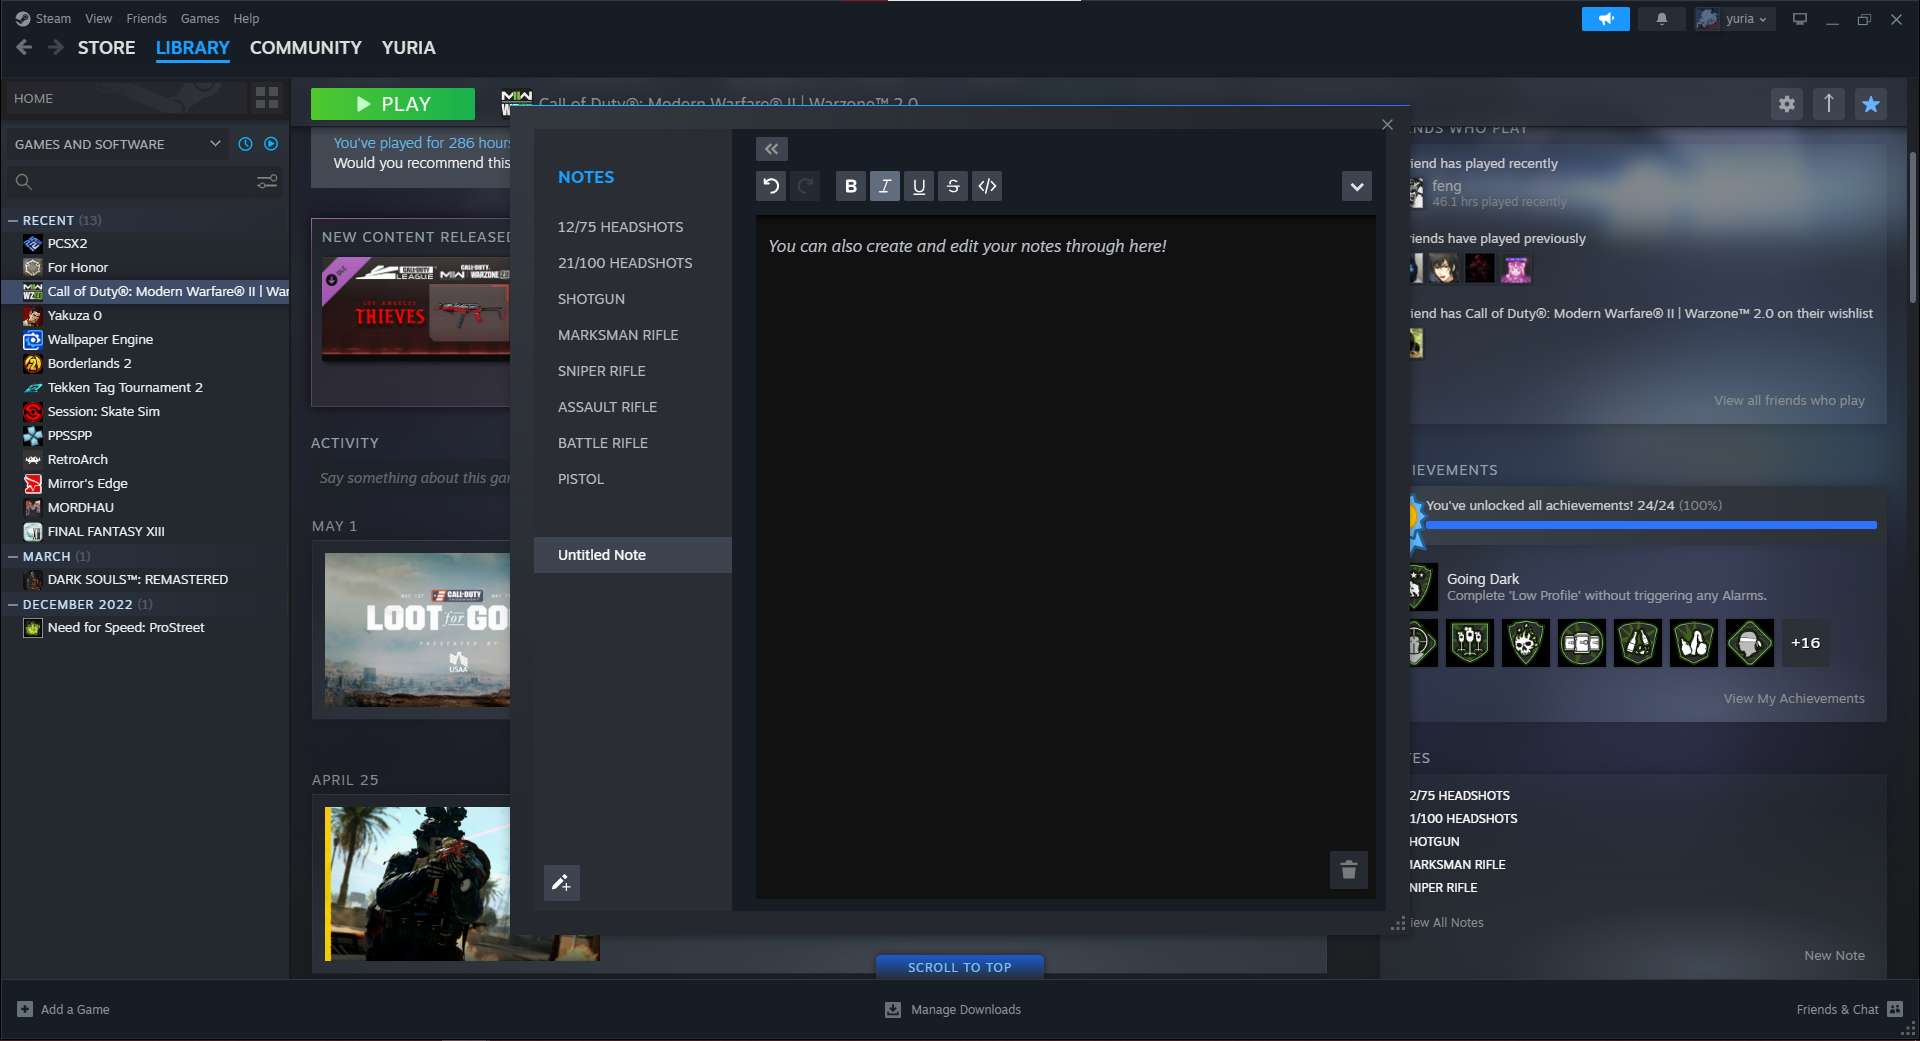Screen dimensions: 1920x1041
Task: Open the yuria account dropdown
Action: pos(1735,19)
